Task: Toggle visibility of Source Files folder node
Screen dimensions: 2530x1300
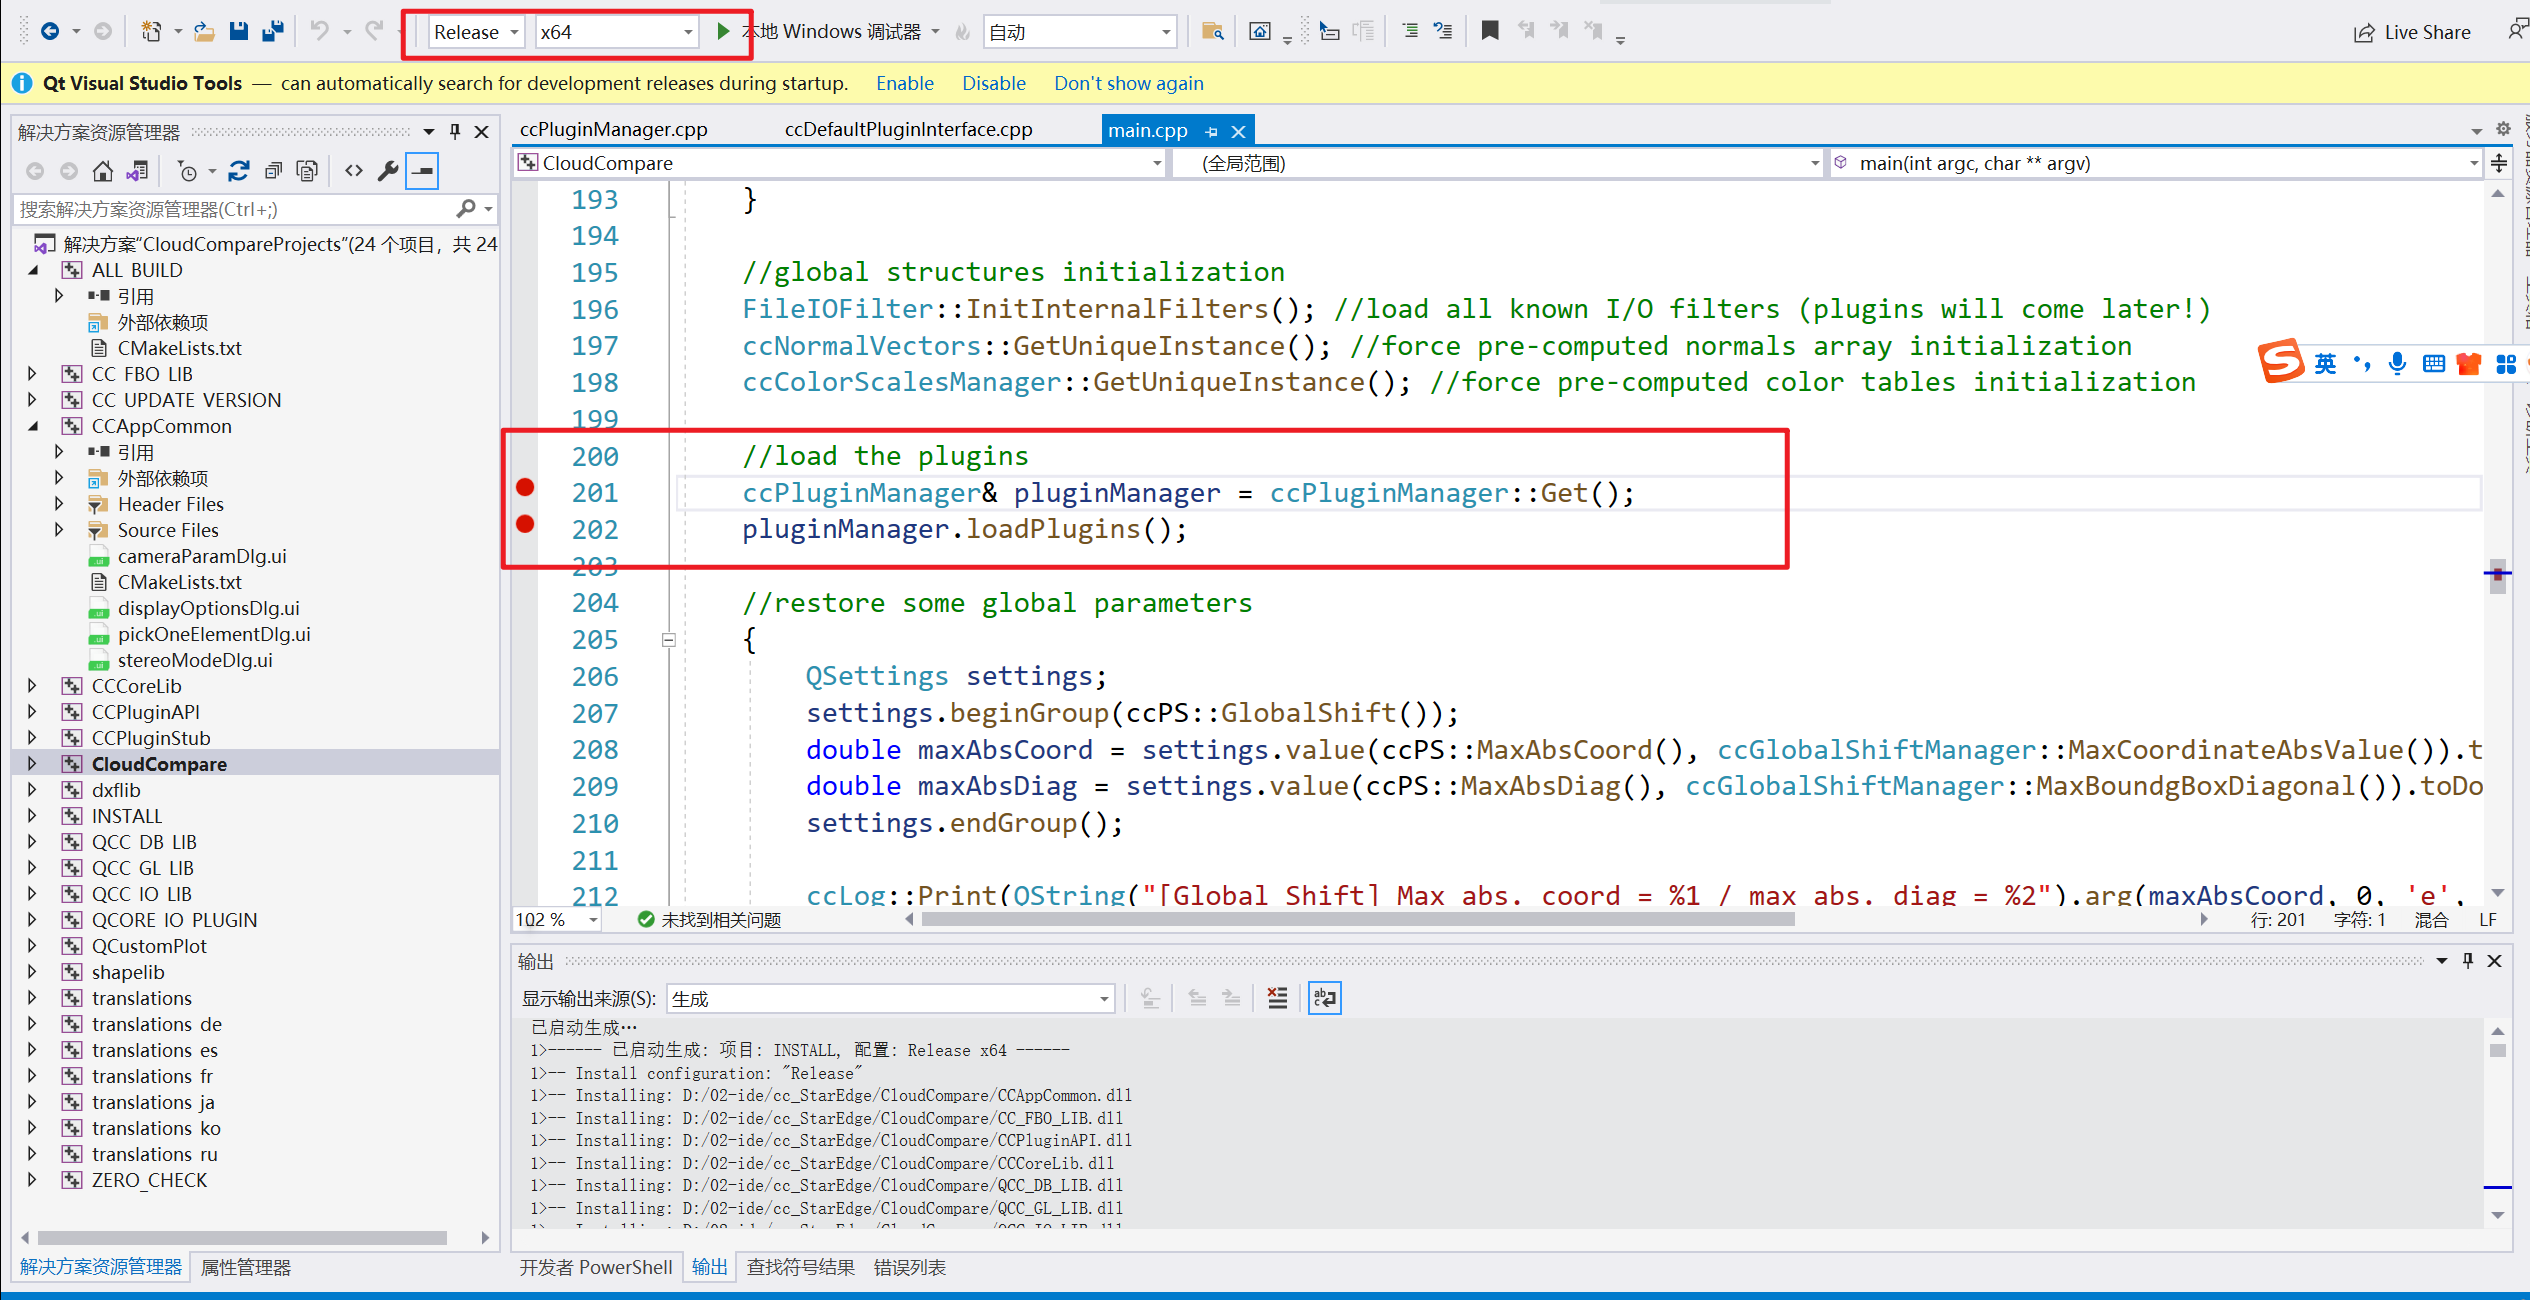Action: [58, 529]
